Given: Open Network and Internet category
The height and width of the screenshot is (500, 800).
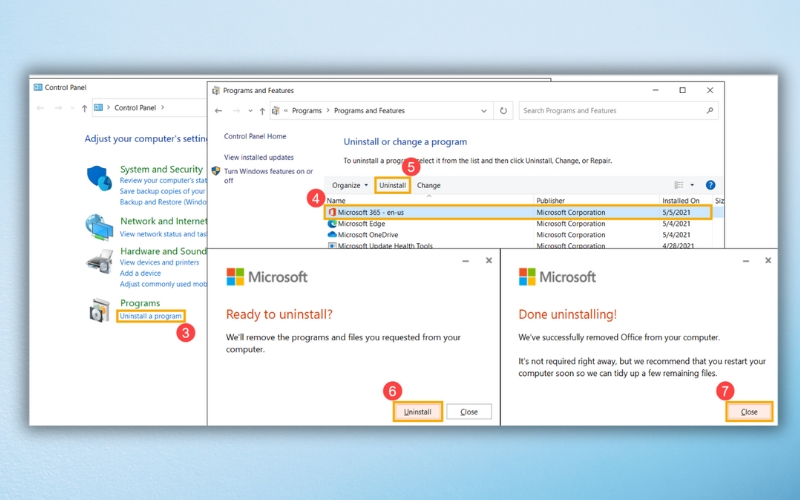Looking at the screenshot, I should 163,221.
